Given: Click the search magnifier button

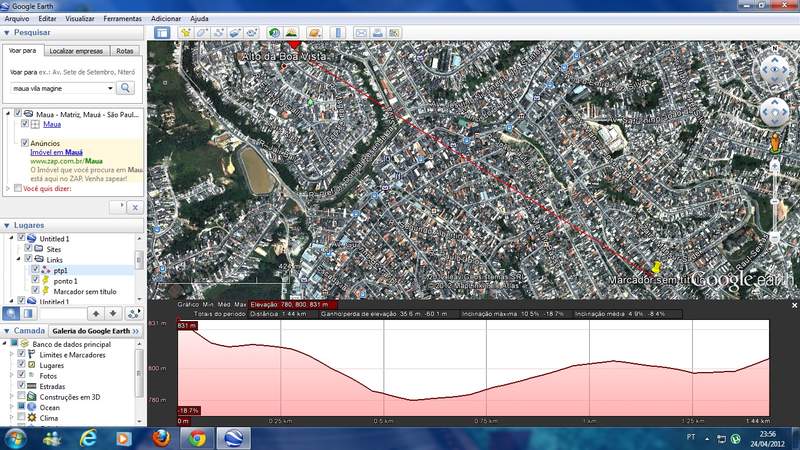Looking at the screenshot, I should (x=126, y=88).
